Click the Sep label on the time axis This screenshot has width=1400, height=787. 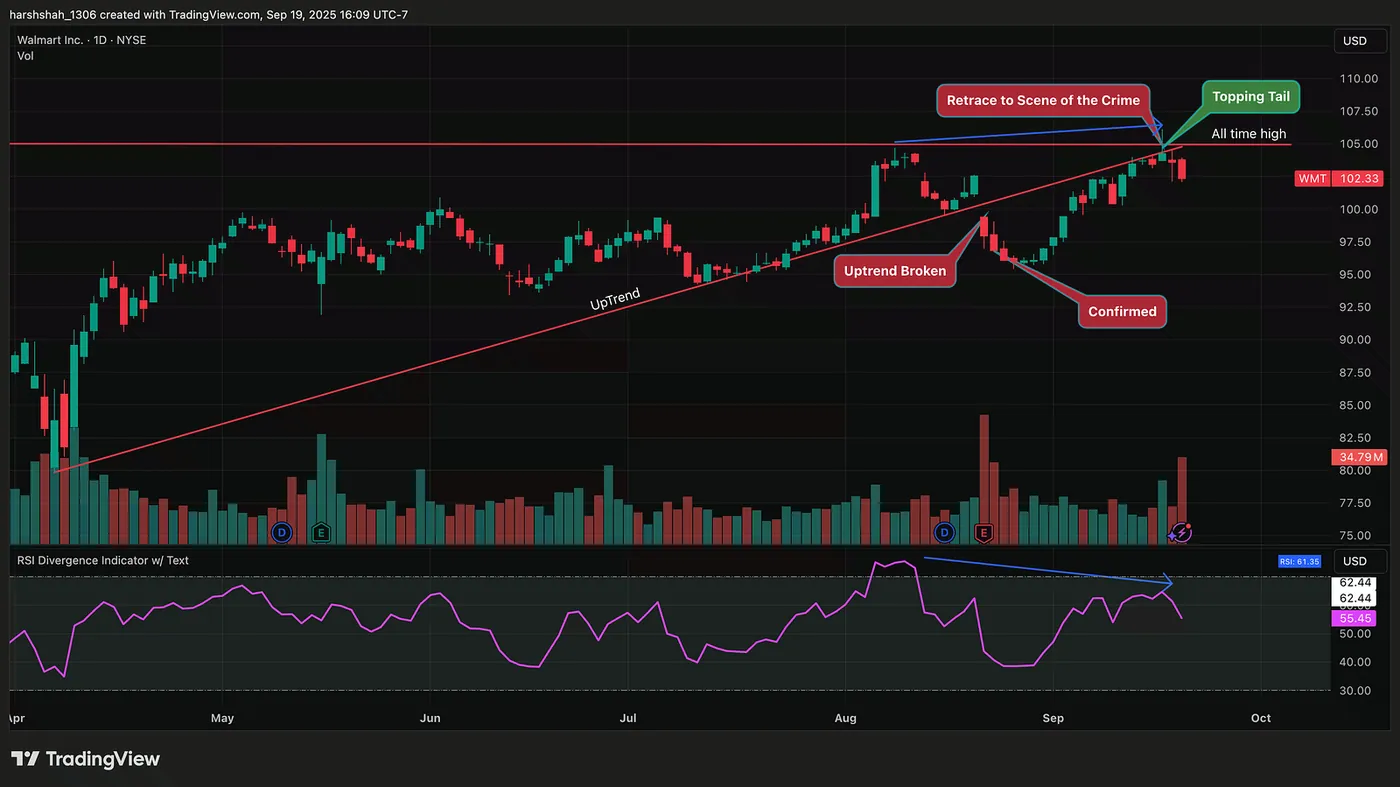coord(1053,718)
